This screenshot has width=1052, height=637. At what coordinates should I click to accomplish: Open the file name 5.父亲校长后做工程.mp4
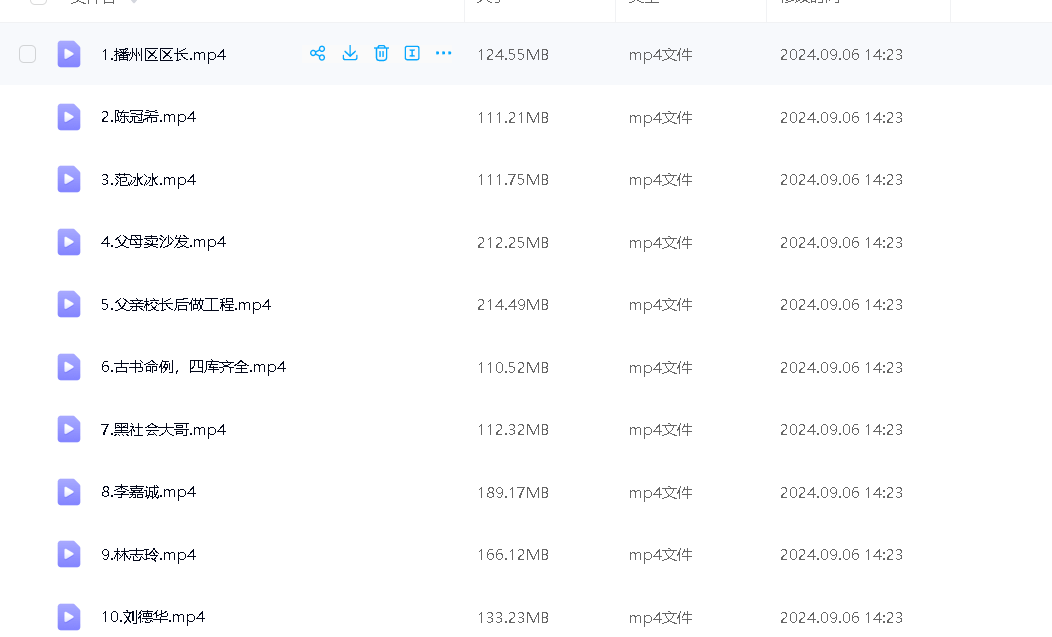click(186, 305)
